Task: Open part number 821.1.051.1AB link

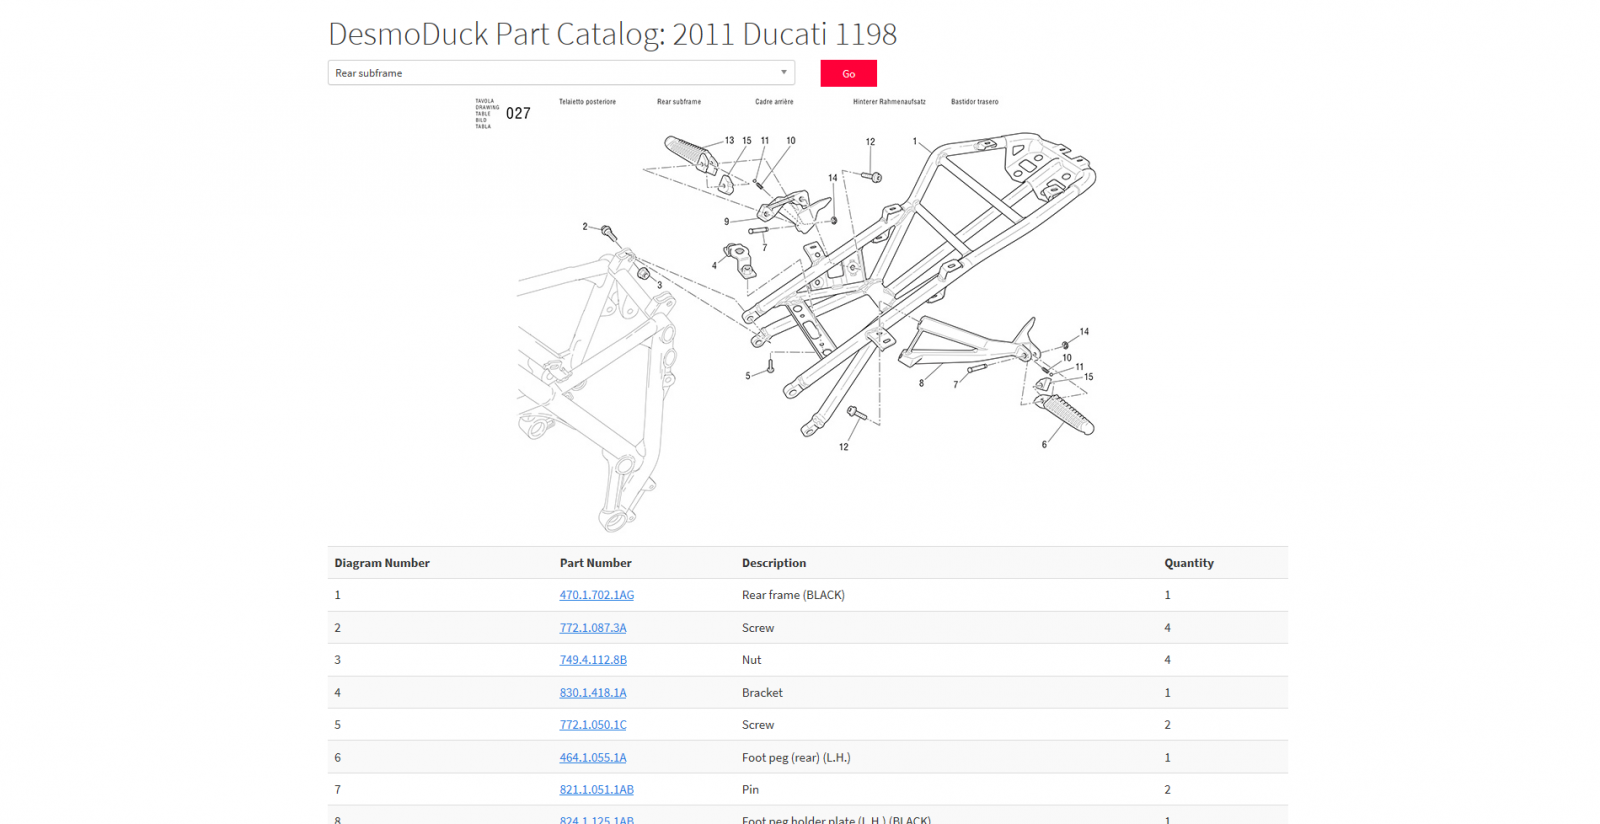Action: coord(596,790)
